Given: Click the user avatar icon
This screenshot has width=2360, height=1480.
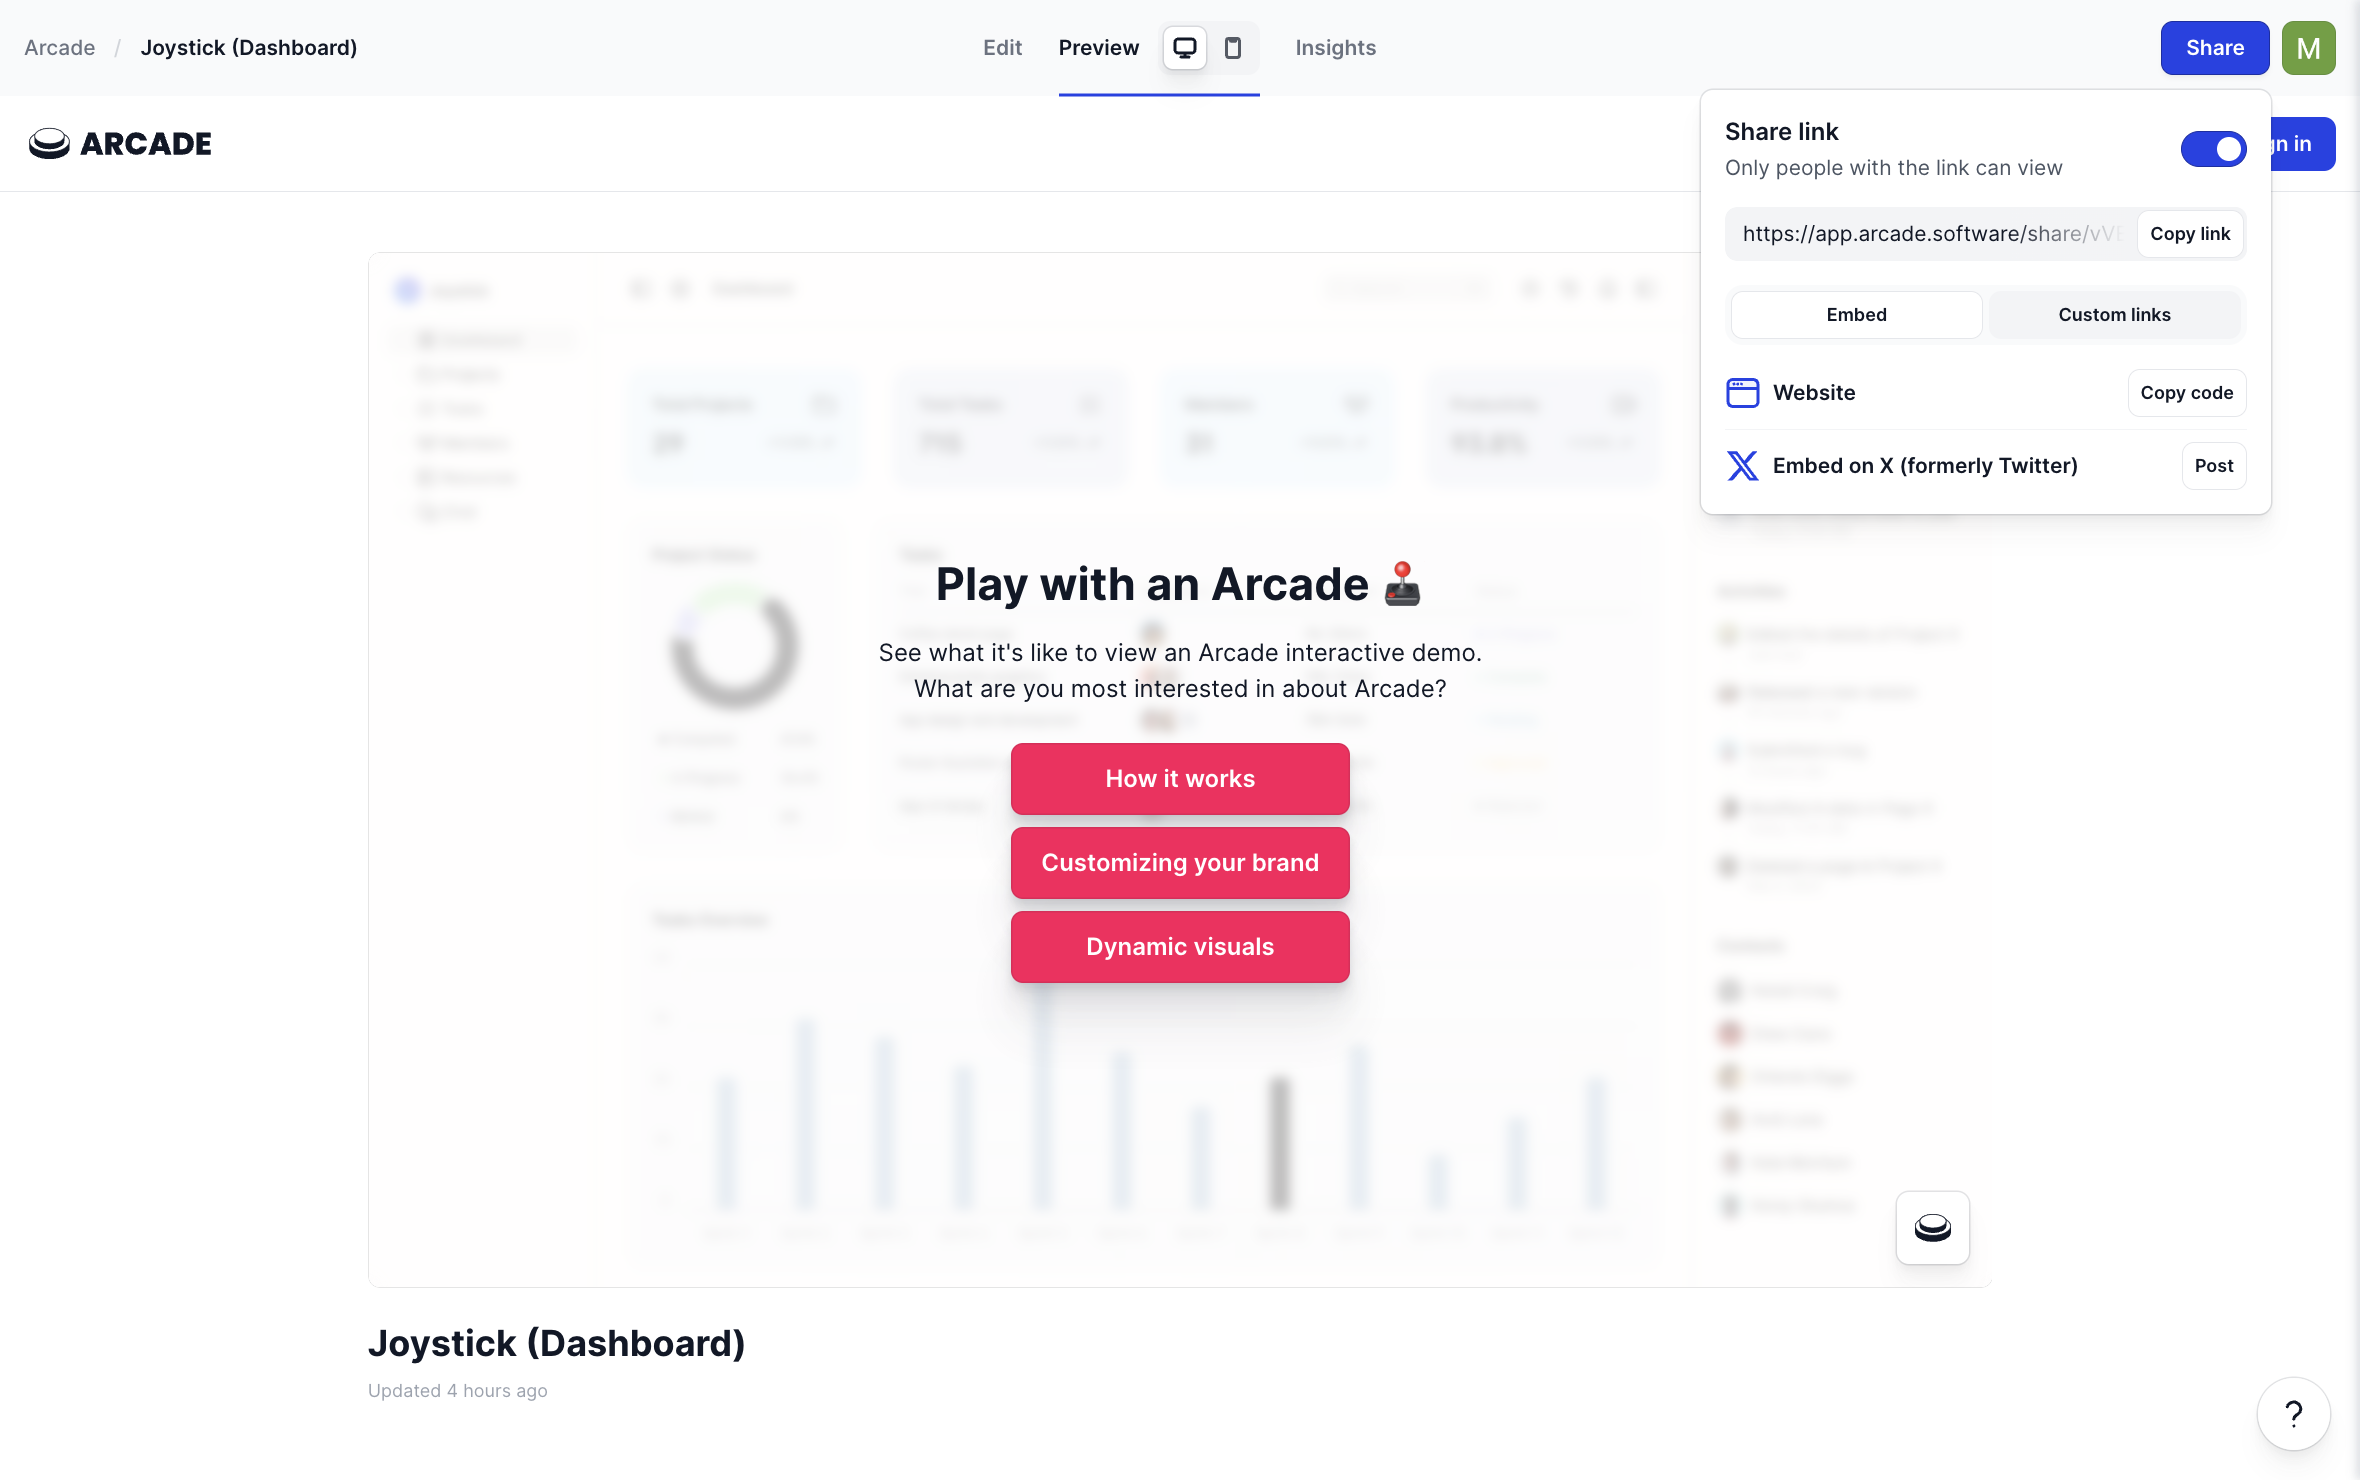Looking at the screenshot, I should (x=2309, y=48).
